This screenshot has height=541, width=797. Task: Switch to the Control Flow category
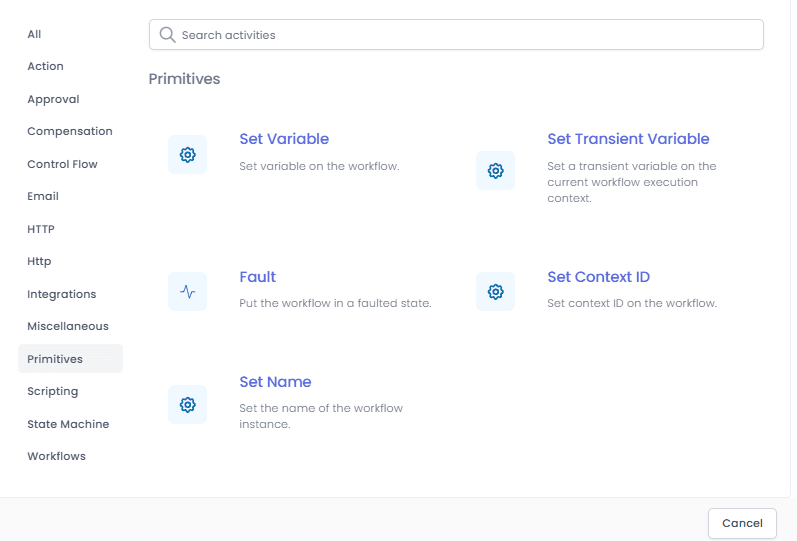click(63, 164)
